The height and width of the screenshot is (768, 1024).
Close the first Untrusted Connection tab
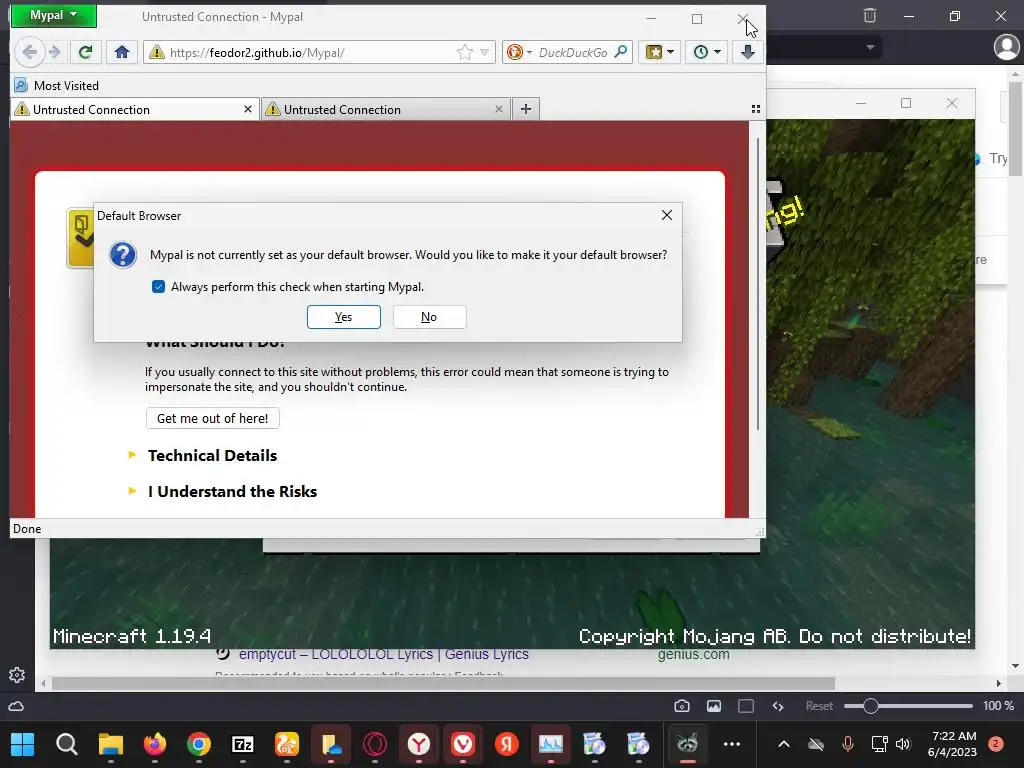coord(248,109)
